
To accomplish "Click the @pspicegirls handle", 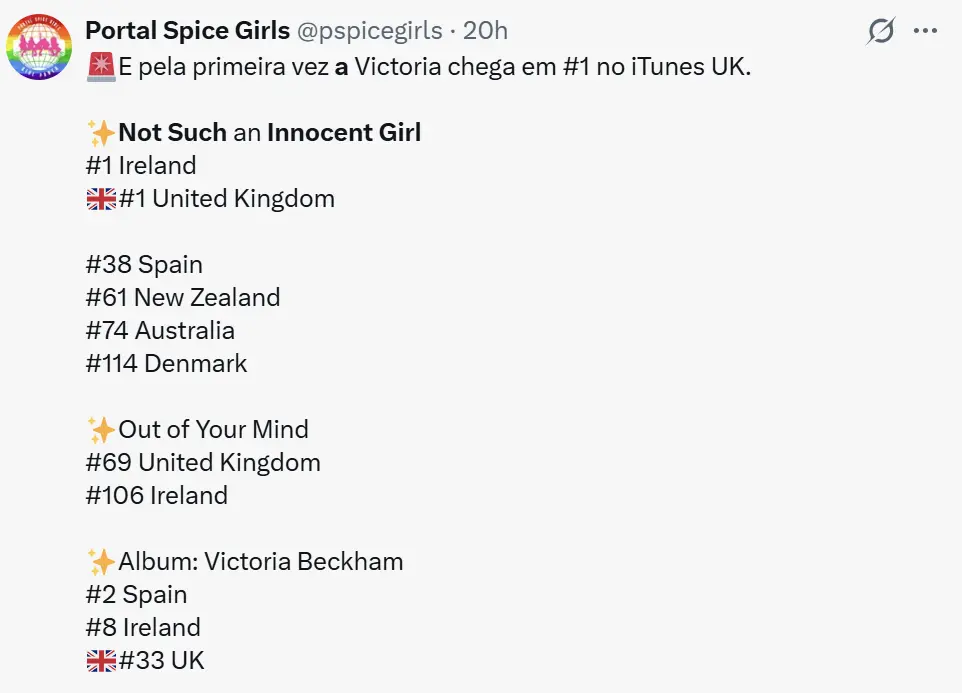I will (x=369, y=32).
